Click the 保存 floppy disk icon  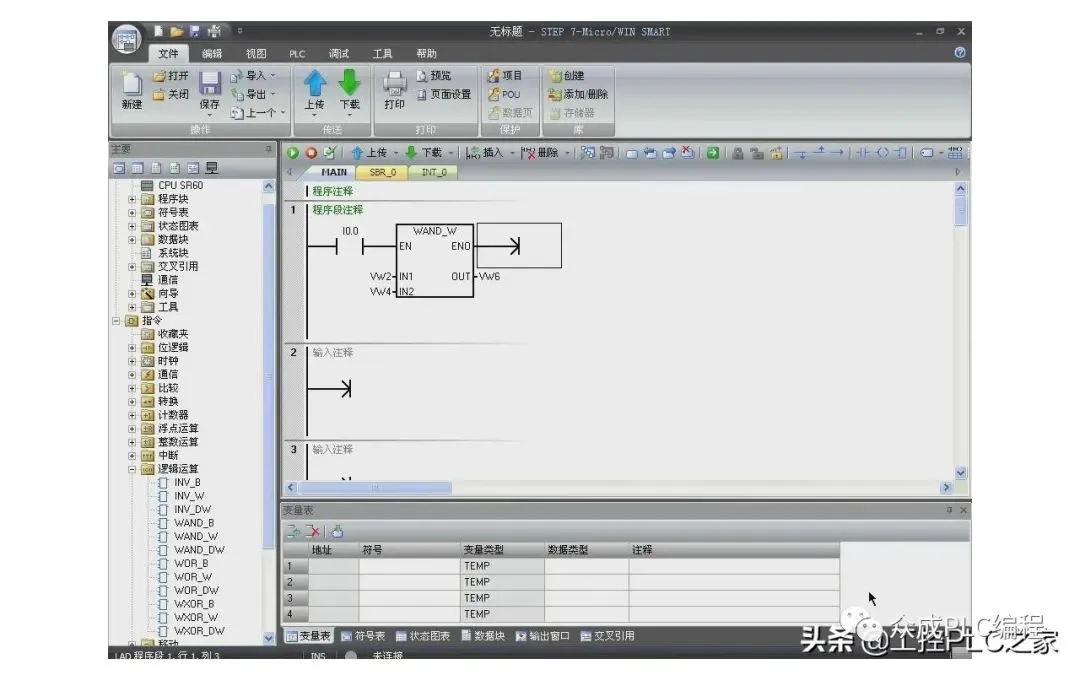[x=209, y=83]
